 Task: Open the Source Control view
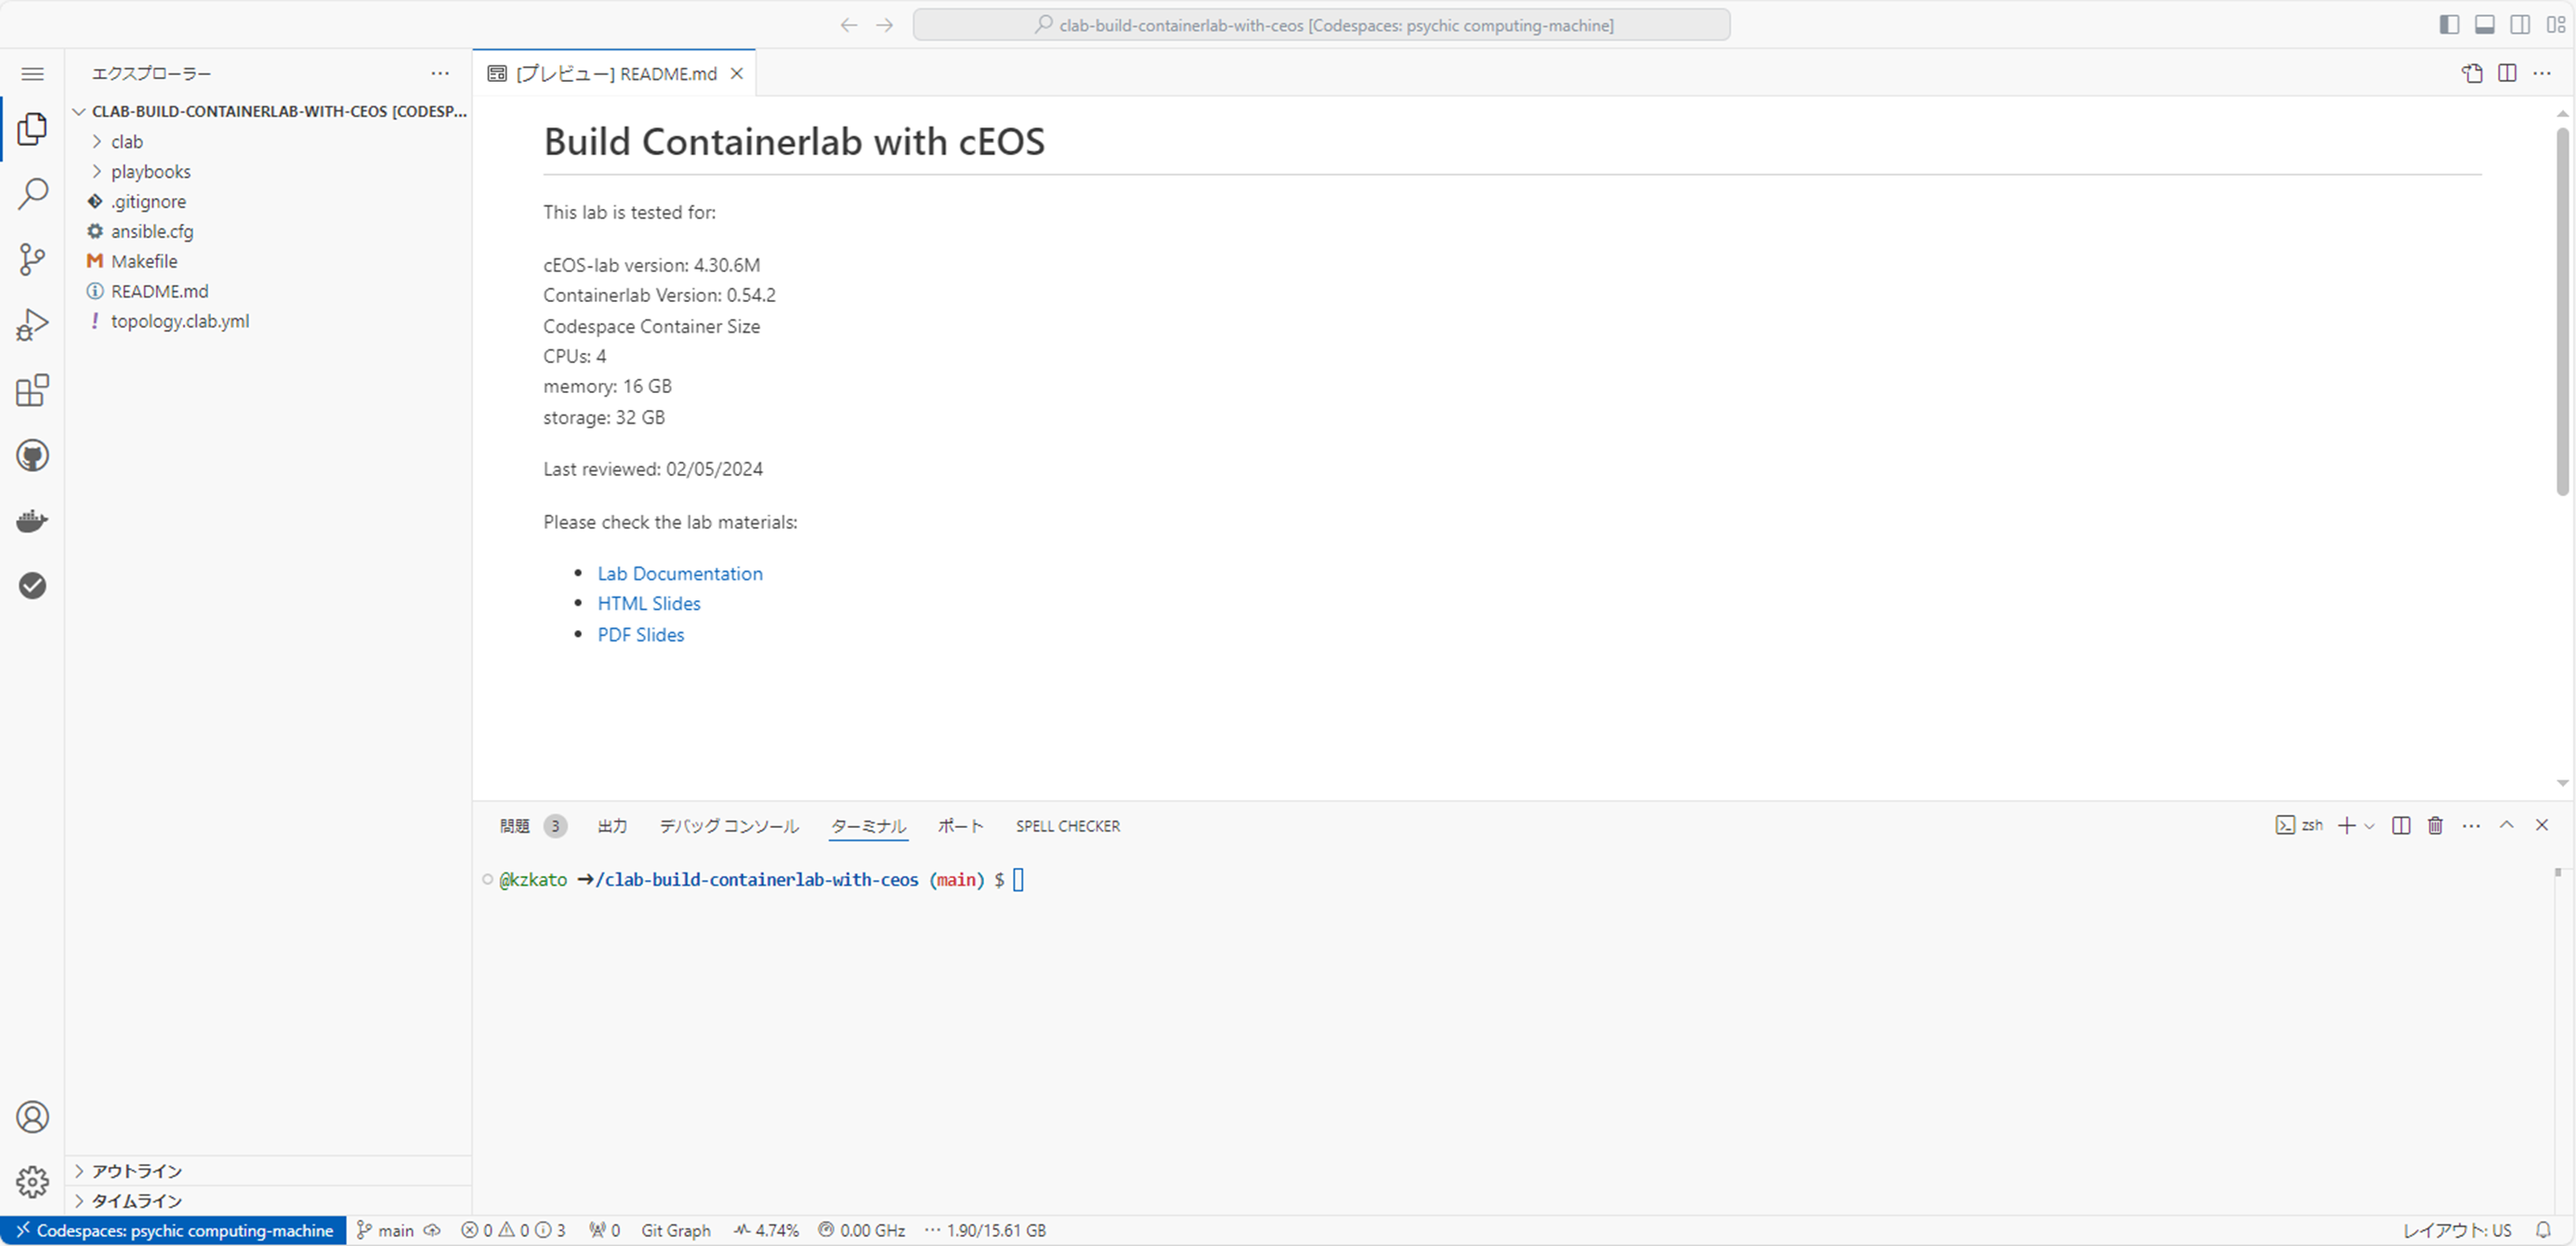(x=32, y=259)
